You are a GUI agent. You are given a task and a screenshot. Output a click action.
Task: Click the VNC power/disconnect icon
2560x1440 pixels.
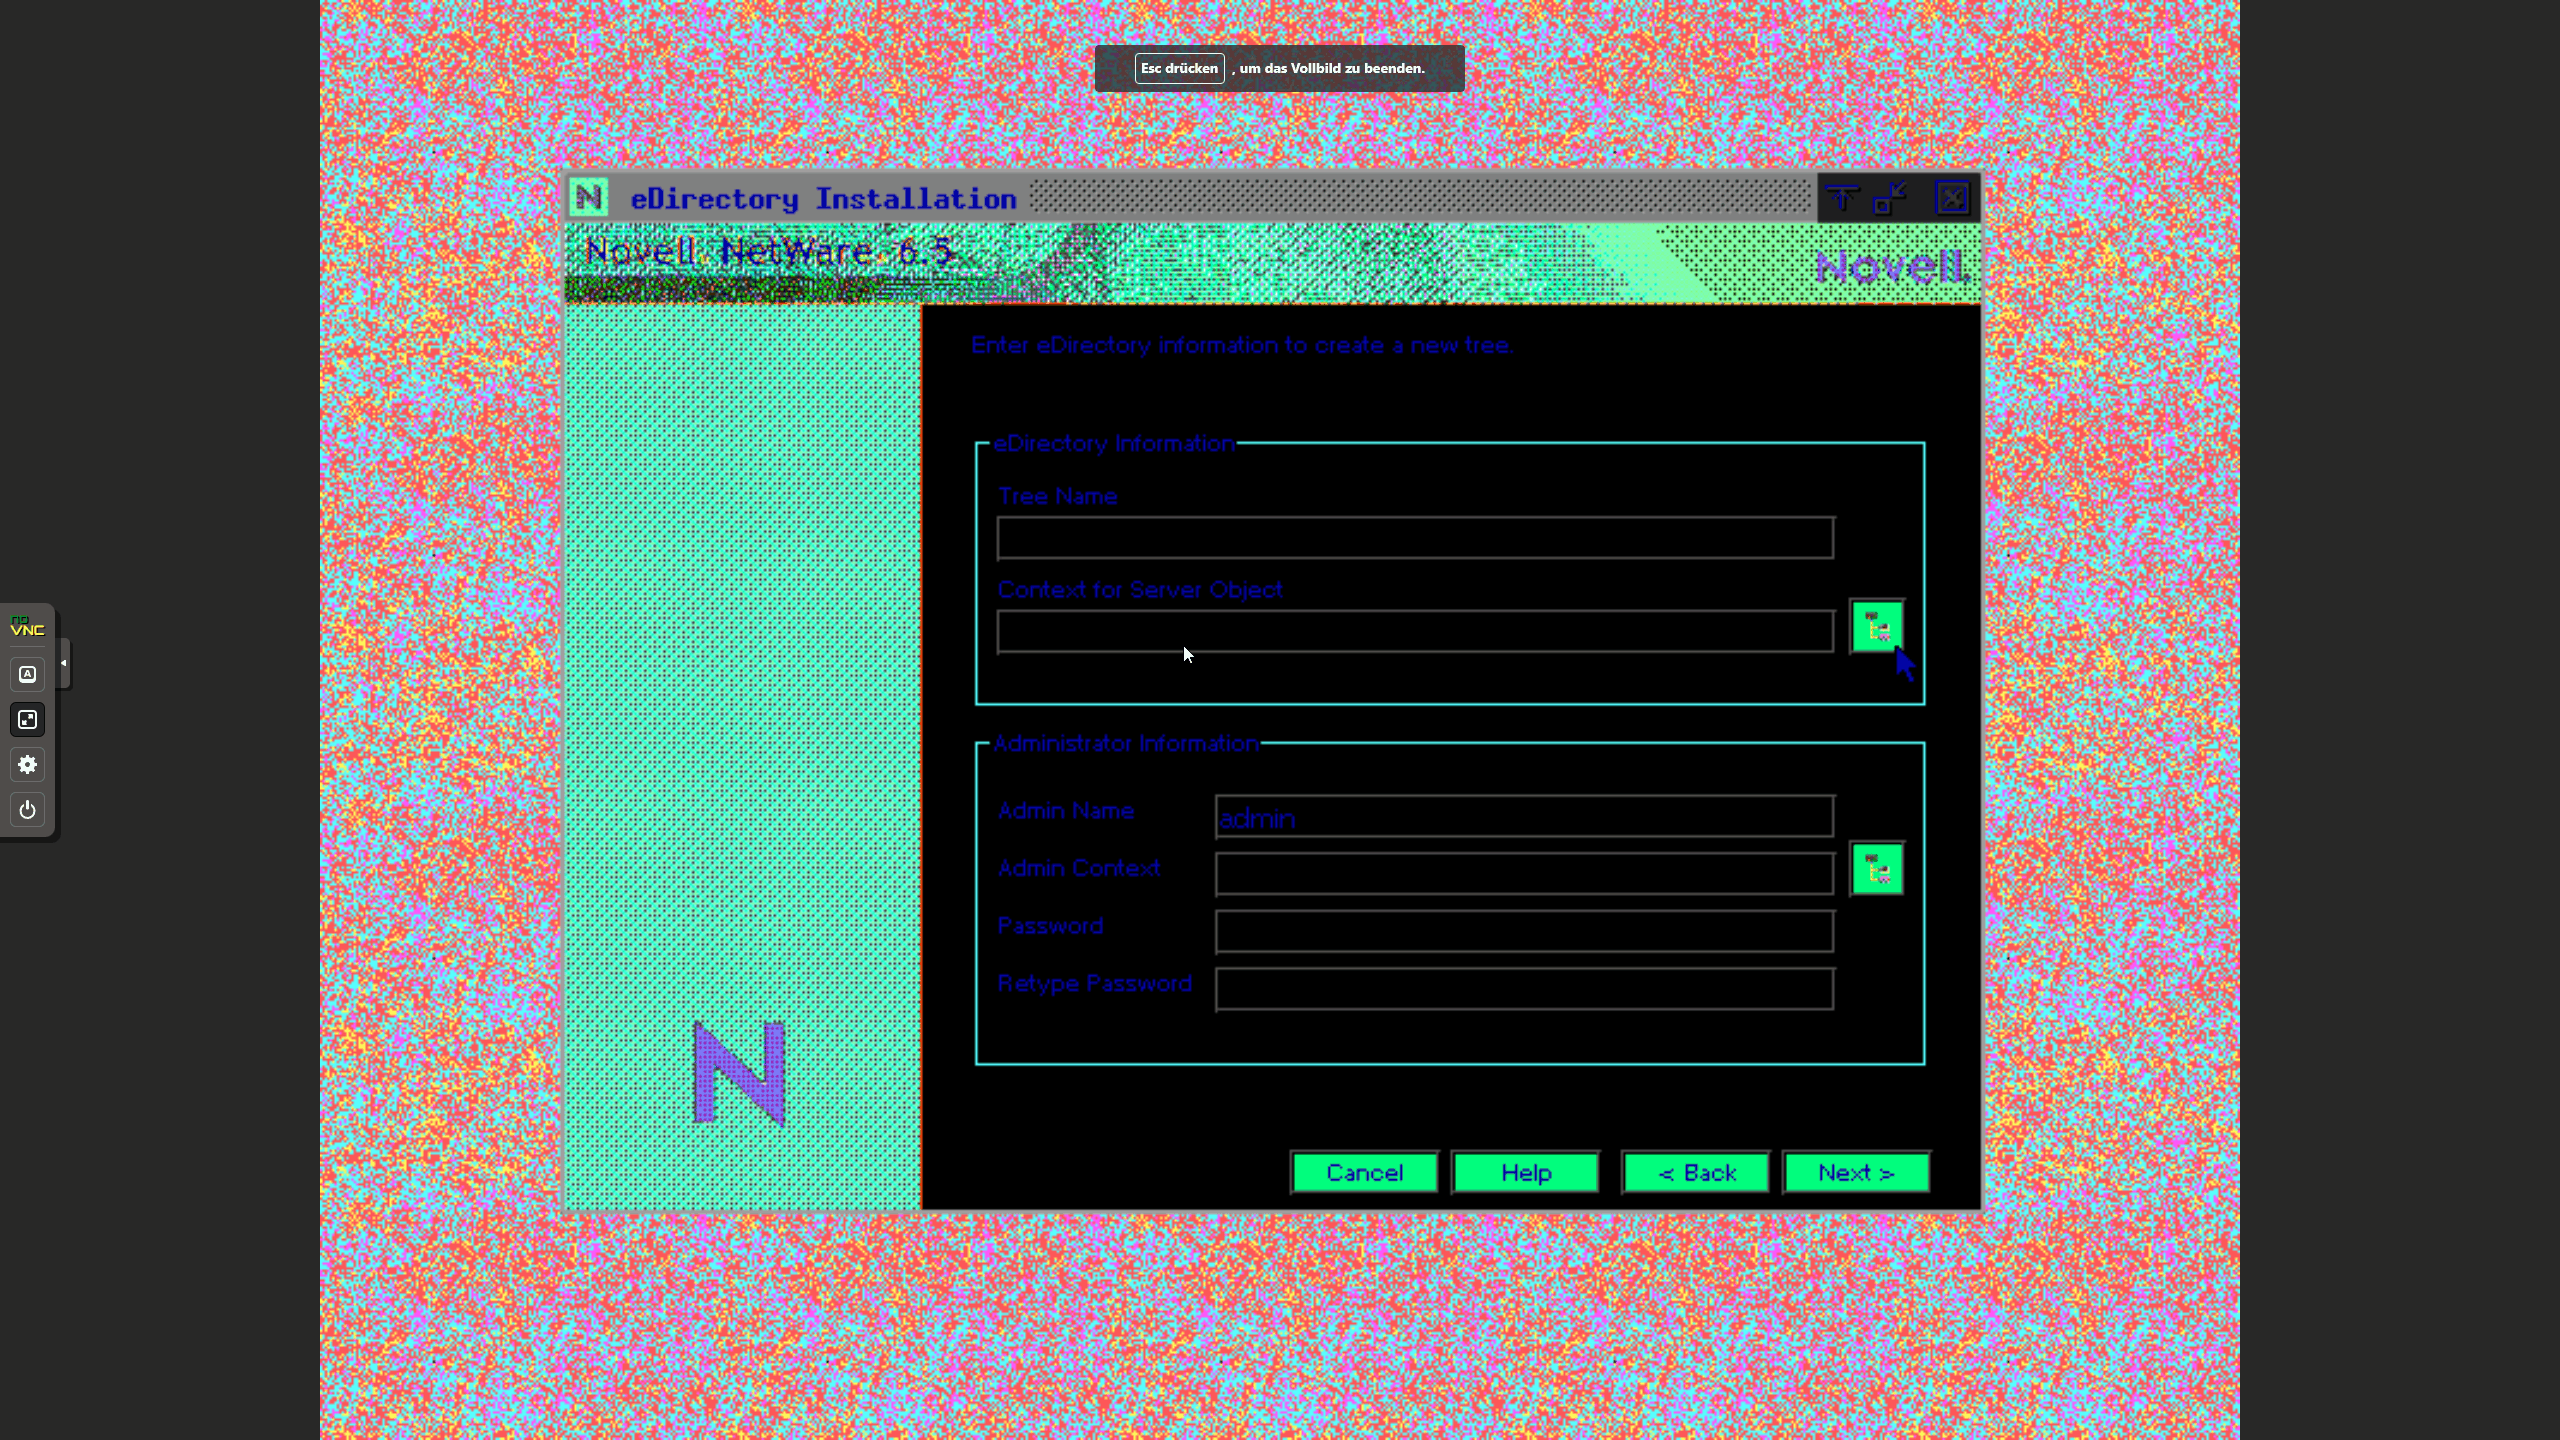(x=26, y=809)
